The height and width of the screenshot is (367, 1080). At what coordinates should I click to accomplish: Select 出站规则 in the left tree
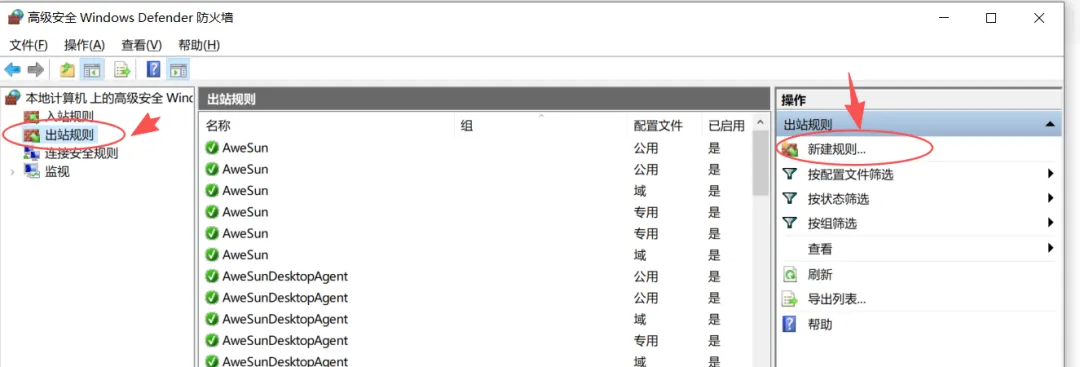pos(70,134)
